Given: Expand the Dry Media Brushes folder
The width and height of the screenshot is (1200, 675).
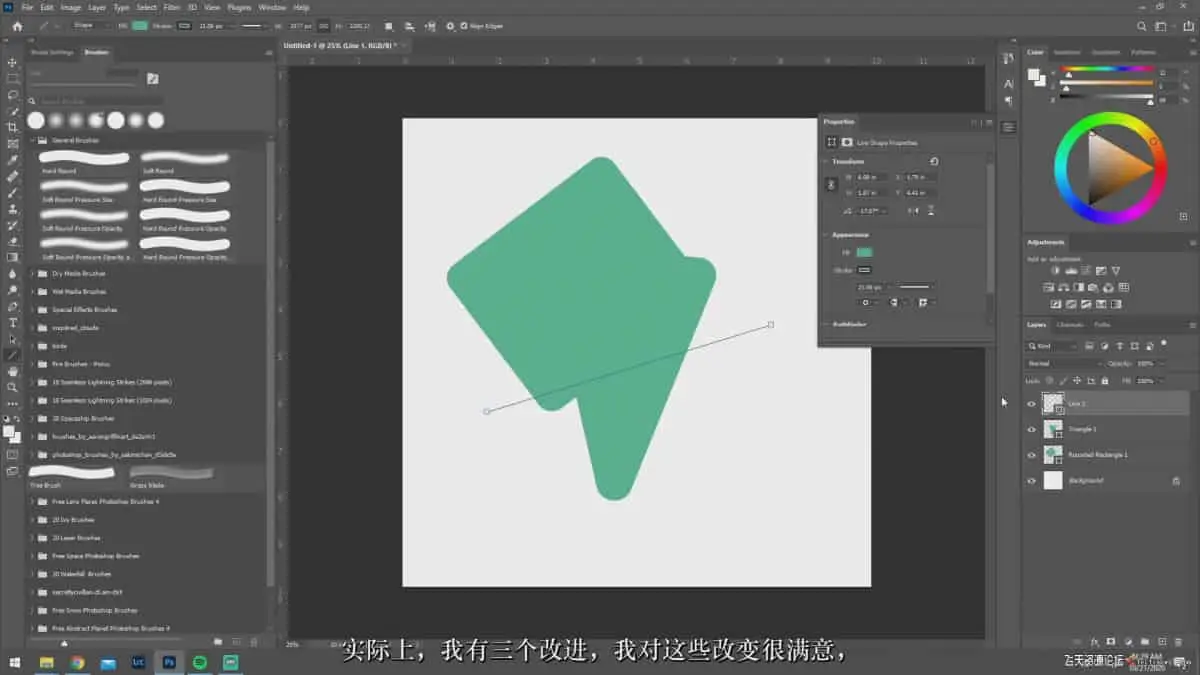Looking at the screenshot, I should click(x=32, y=273).
